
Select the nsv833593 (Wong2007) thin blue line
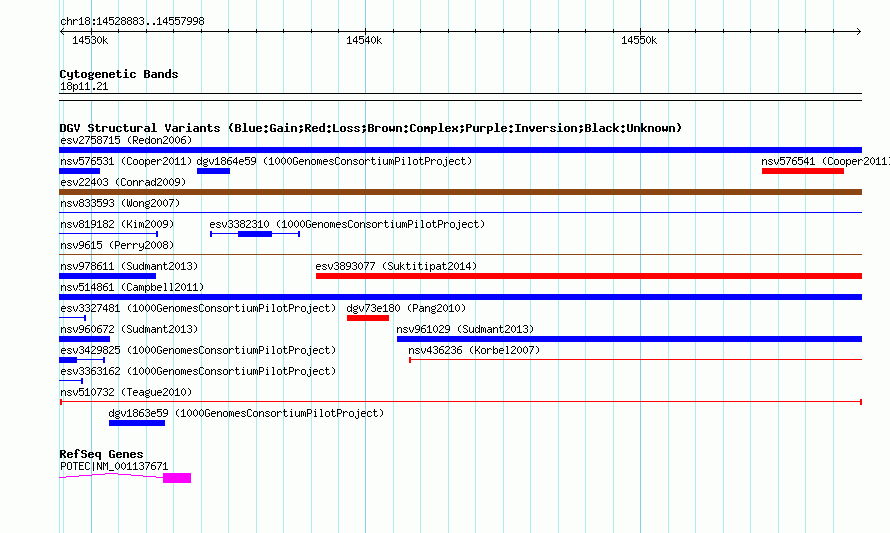click(460, 212)
